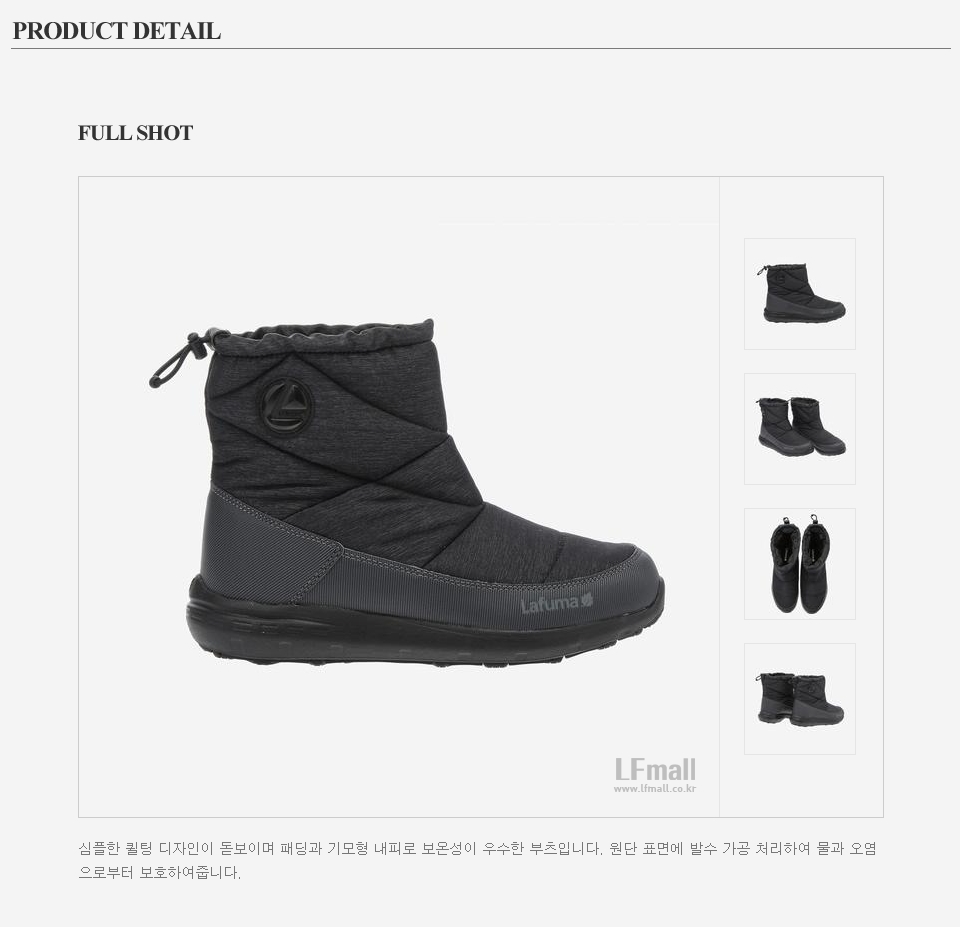Click the black outsole of the boot
Viewport: 960px width, 927px height.
point(422,631)
